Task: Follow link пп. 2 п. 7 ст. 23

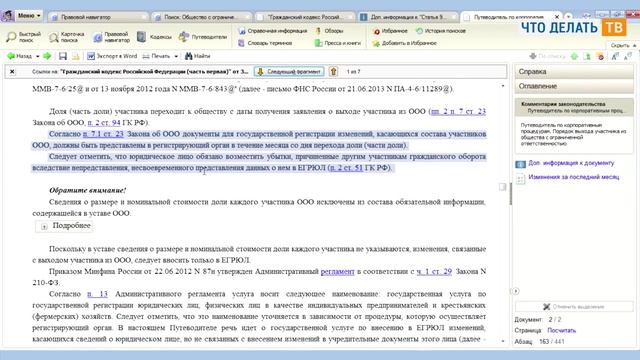Action: click(458, 111)
